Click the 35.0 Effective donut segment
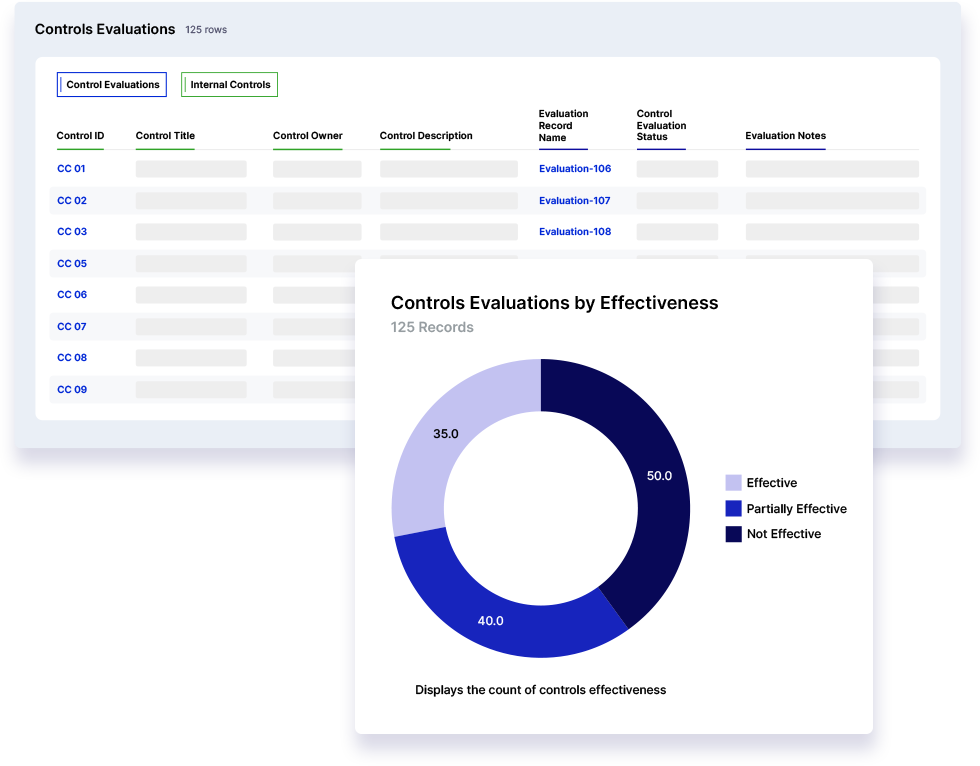This screenshot has height=766, width=980. [x=446, y=434]
